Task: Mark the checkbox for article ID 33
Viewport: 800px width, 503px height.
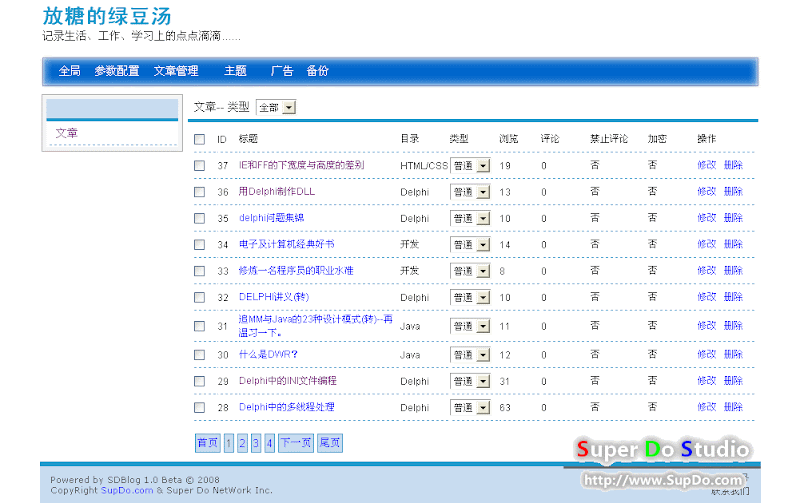Action: (x=199, y=271)
